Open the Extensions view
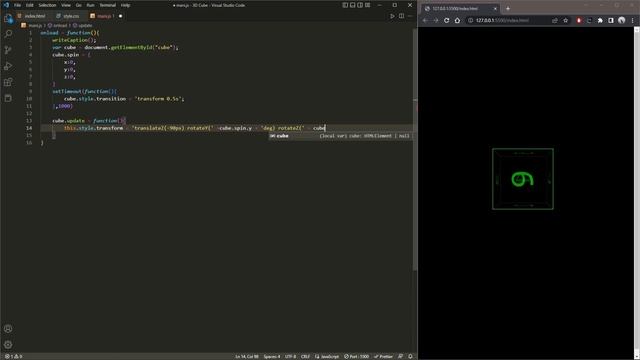This screenshot has height=360, width=640. [8, 82]
